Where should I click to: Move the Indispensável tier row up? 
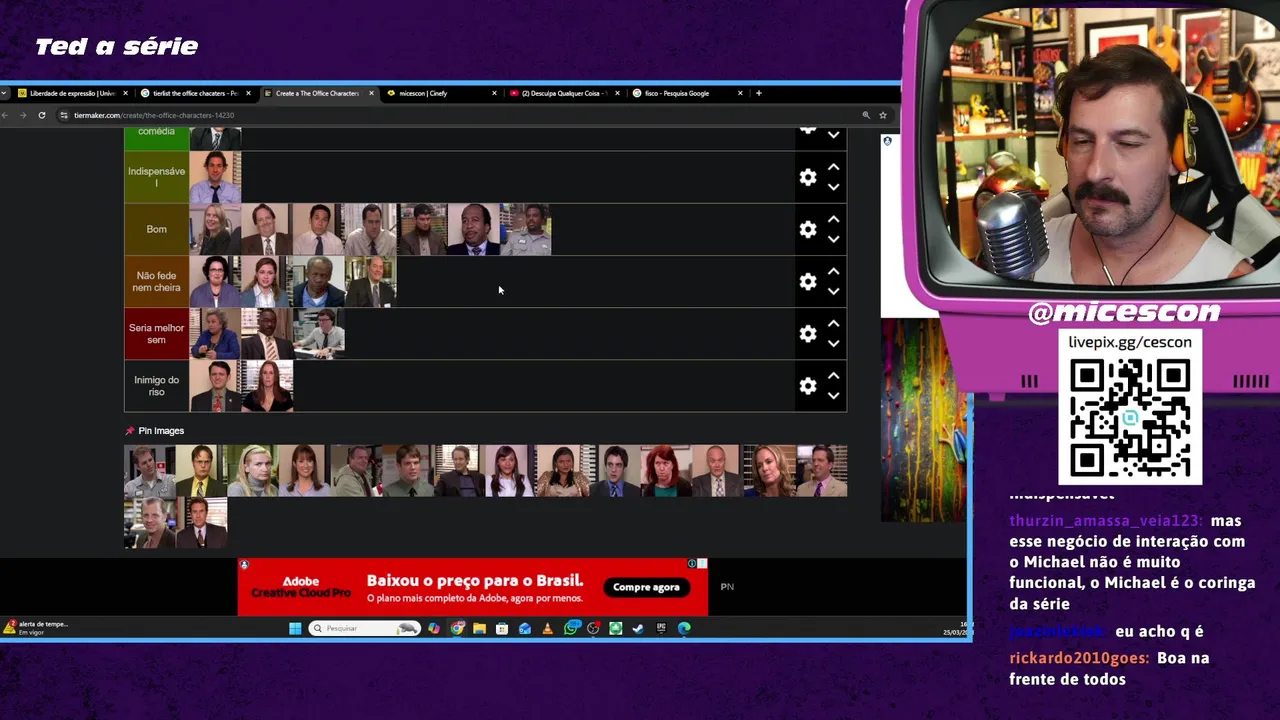[x=833, y=167]
